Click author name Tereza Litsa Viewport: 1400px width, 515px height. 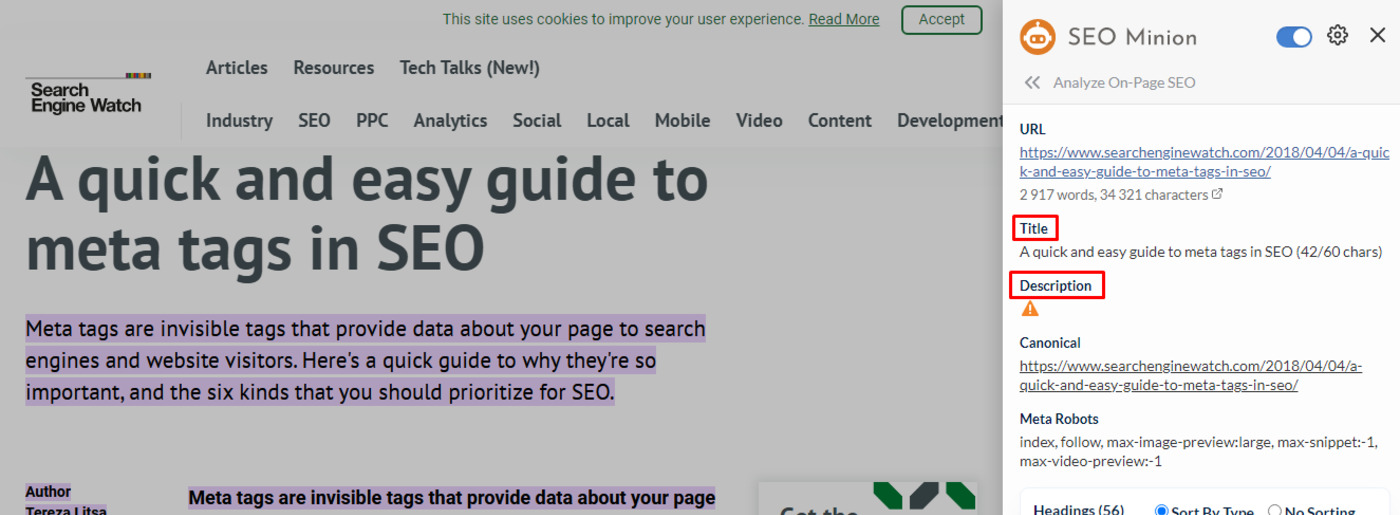(66, 510)
